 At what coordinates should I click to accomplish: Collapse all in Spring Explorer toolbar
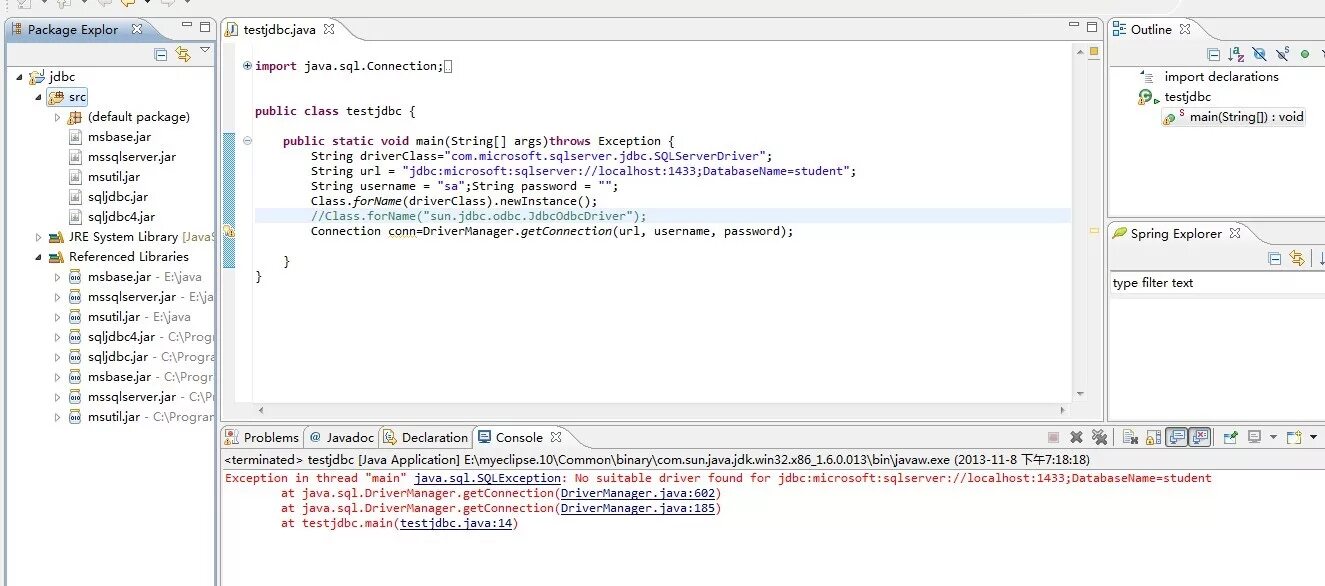pyautogui.click(x=1275, y=258)
